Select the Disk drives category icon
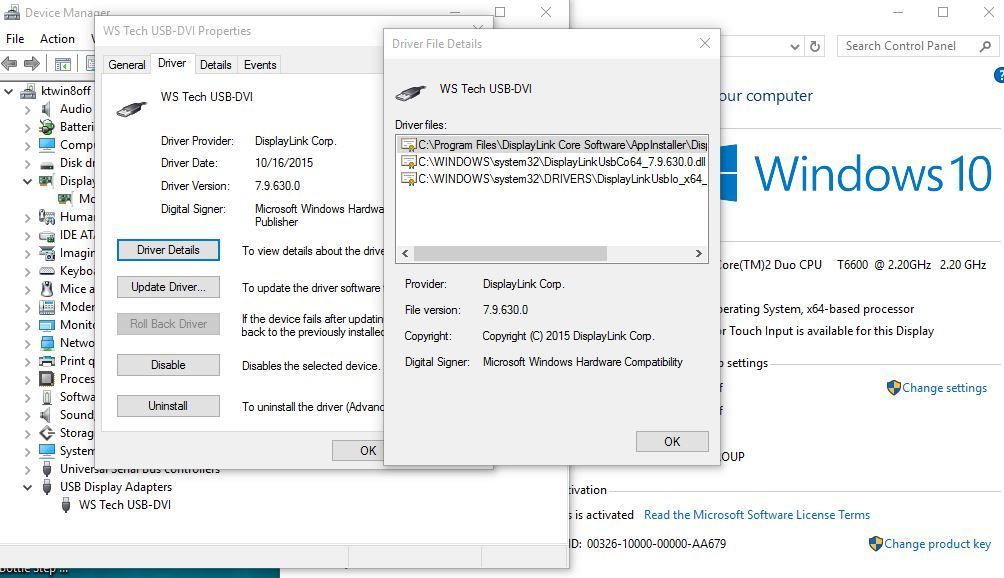This screenshot has height=578, width=1004. tap(47, 163)
